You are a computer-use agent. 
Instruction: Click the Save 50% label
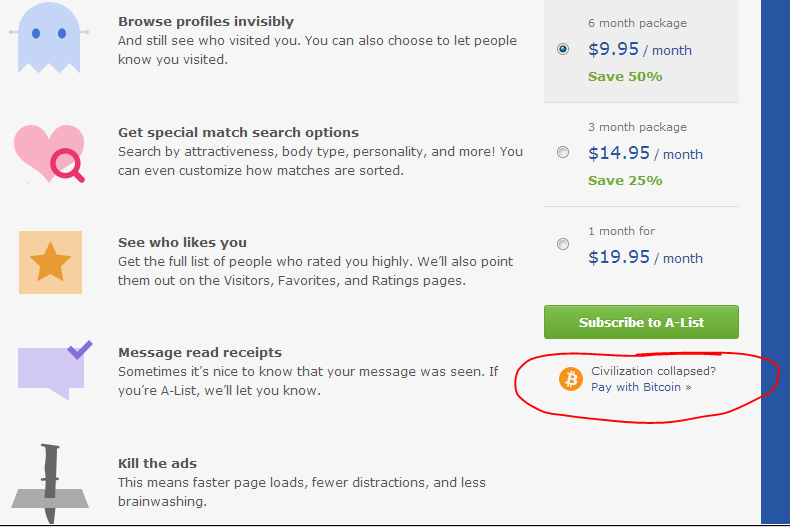[x=625, y=77]
